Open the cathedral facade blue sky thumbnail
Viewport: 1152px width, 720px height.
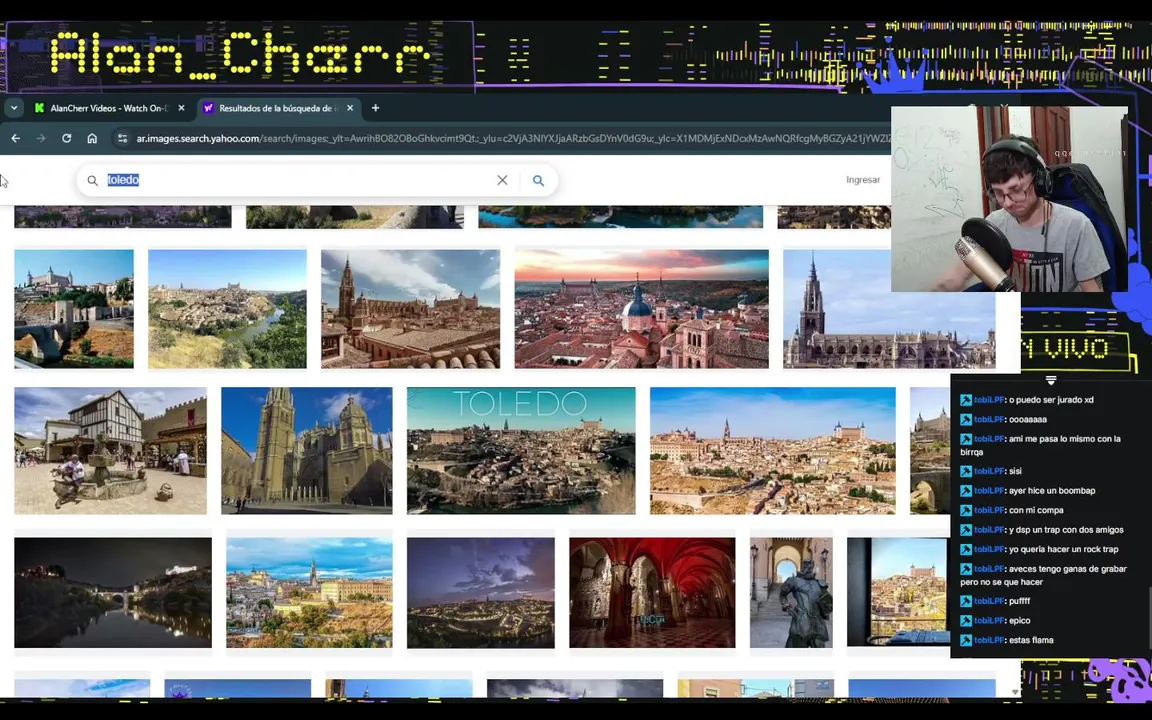[x=307, y=450]
